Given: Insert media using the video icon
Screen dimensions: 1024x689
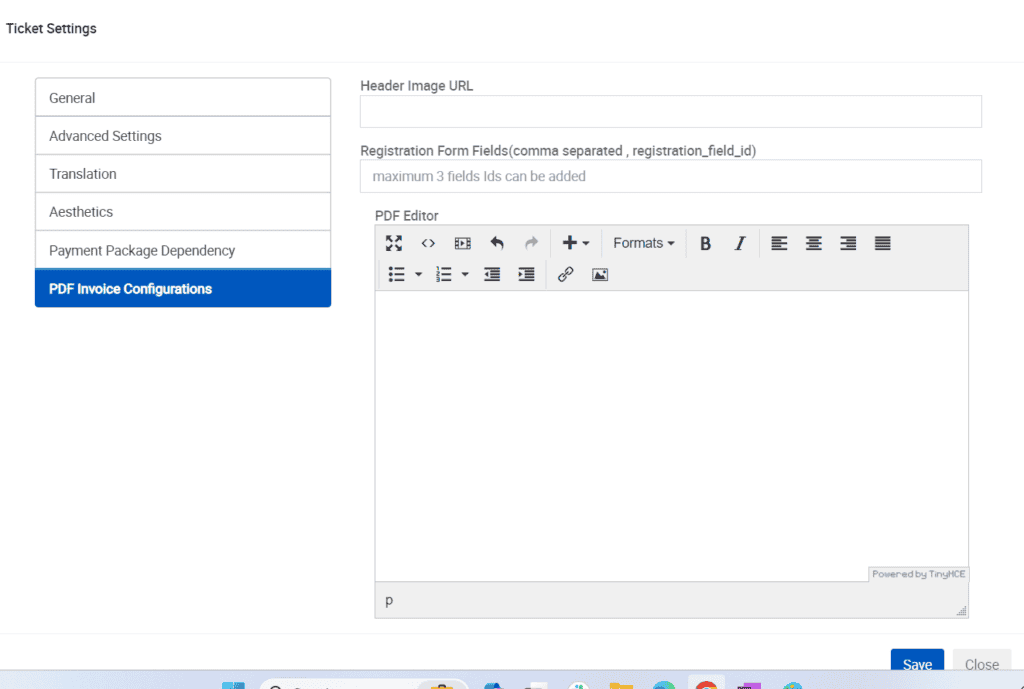Looking at the screenshot, I should (x=462, y=244).
